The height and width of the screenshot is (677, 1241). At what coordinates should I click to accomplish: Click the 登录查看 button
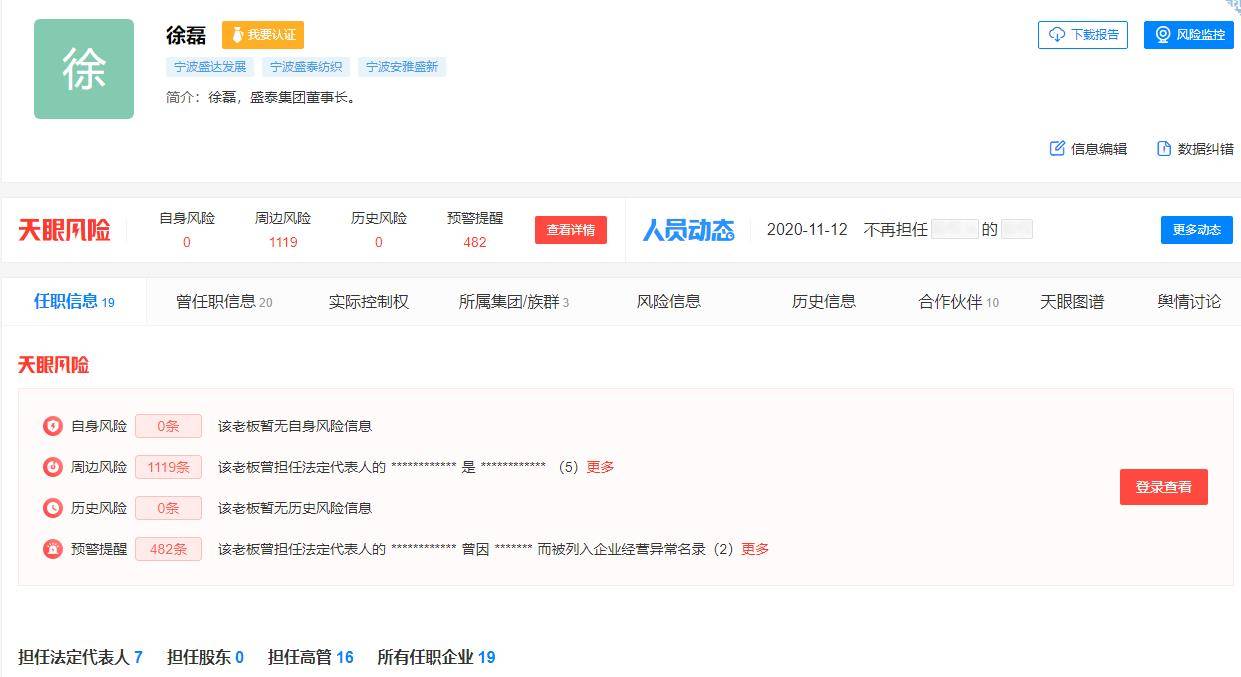coord(1163,487)
